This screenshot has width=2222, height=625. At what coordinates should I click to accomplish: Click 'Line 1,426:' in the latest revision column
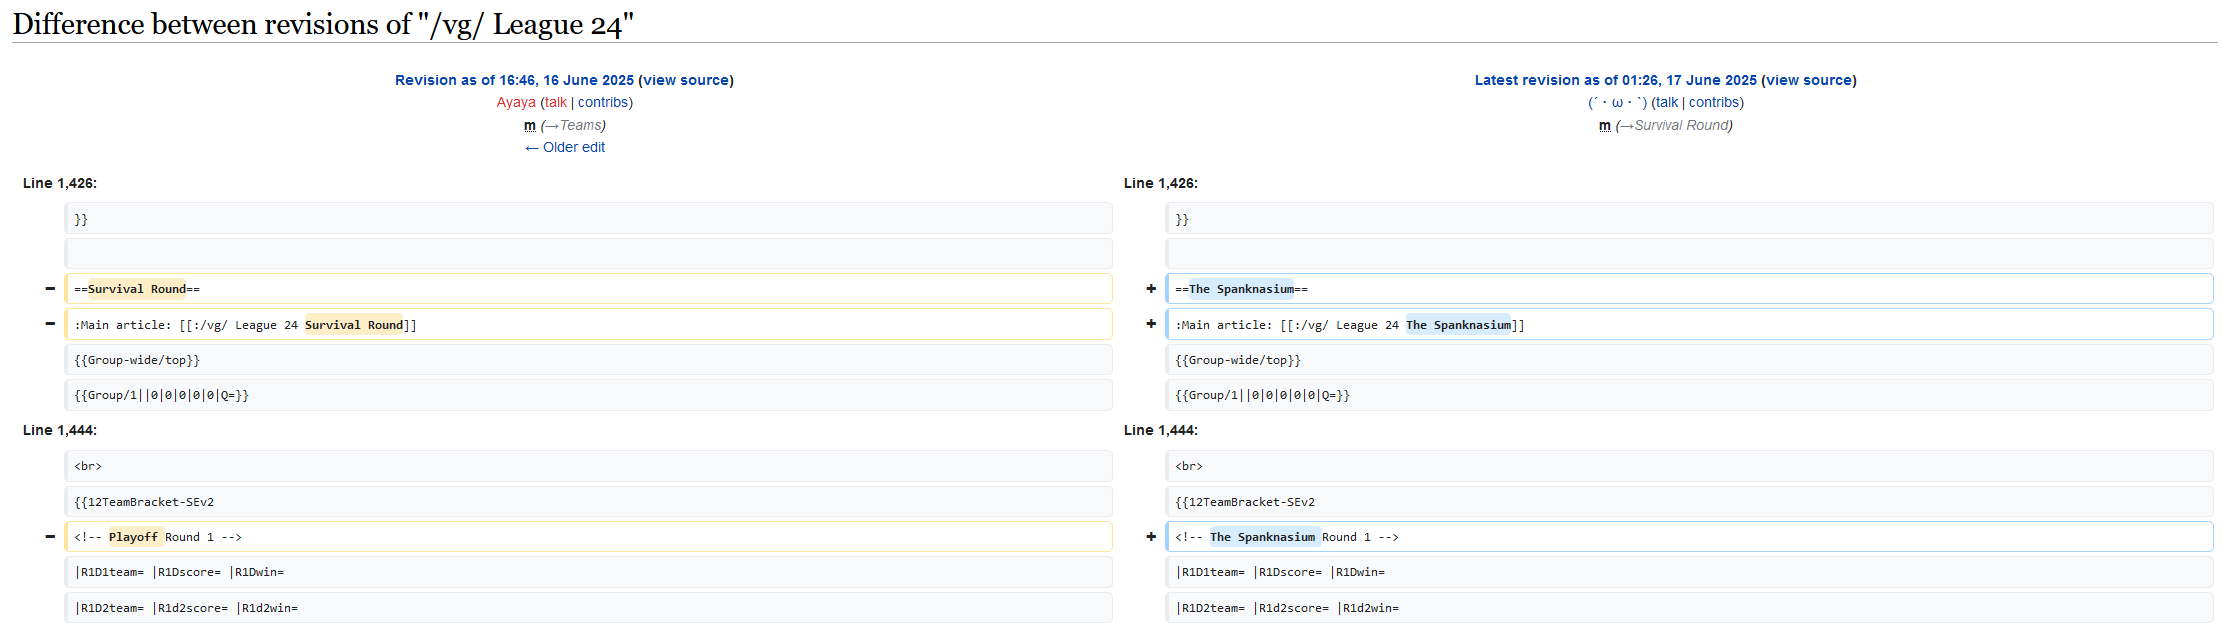pyautogui.click(x=1161, y=183)
